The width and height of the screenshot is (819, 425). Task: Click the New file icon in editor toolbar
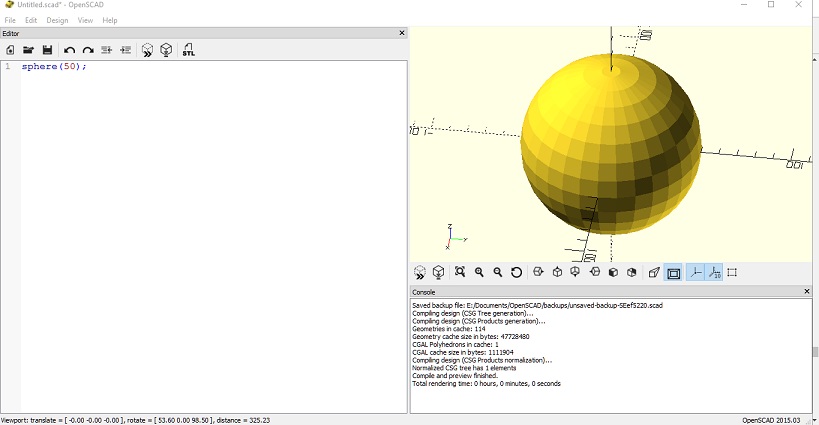coord(10,50)
